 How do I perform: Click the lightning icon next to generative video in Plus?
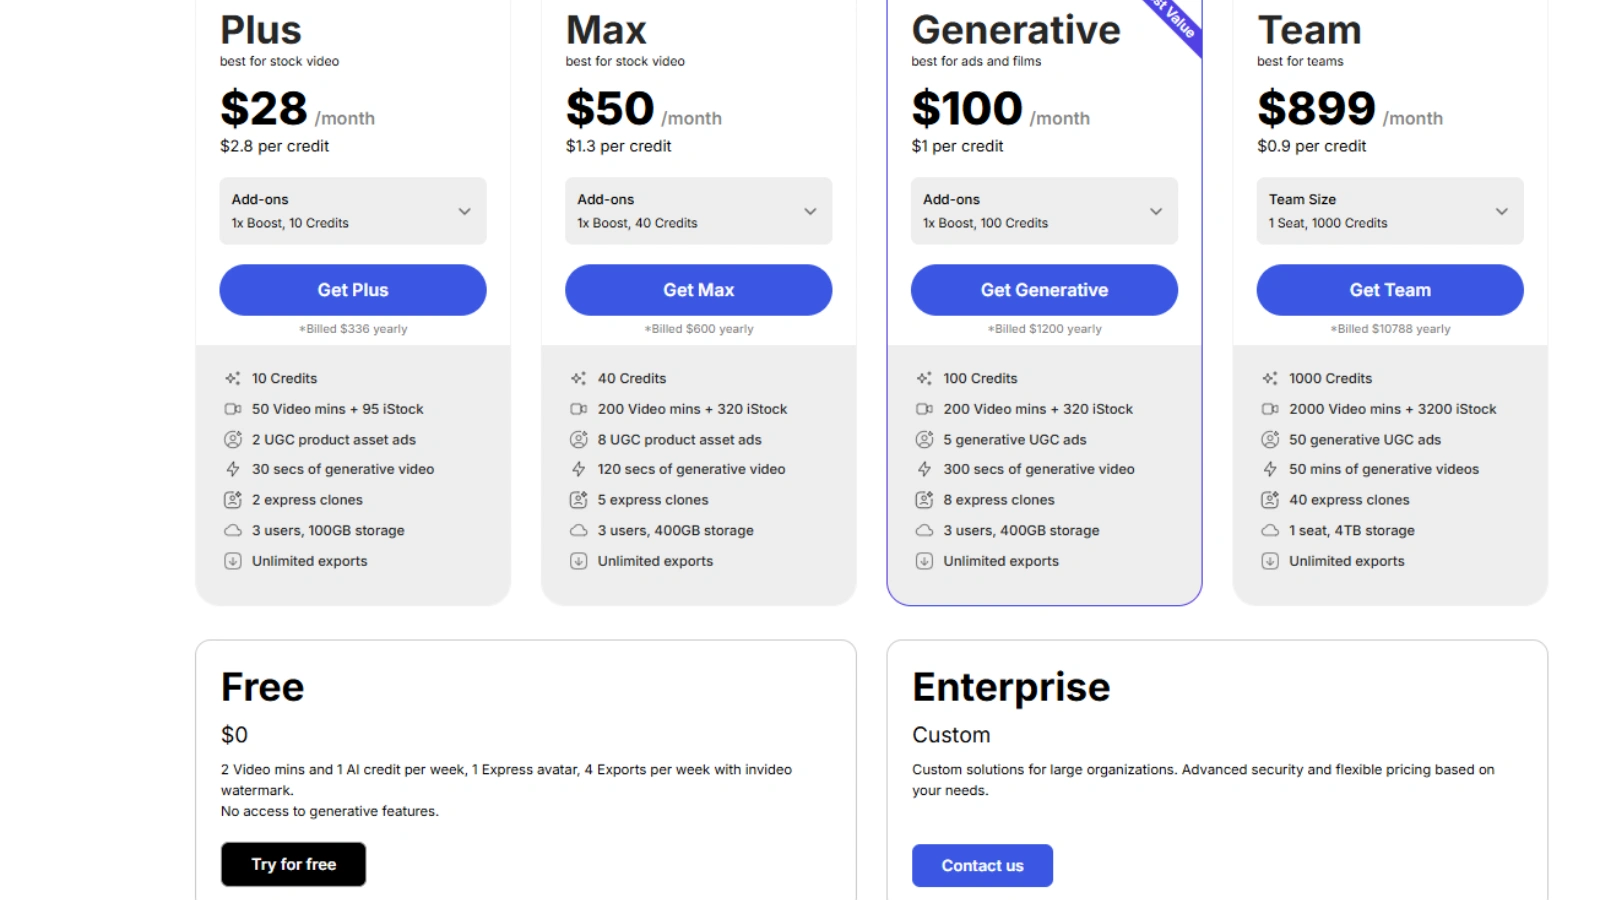click(232, 469)
